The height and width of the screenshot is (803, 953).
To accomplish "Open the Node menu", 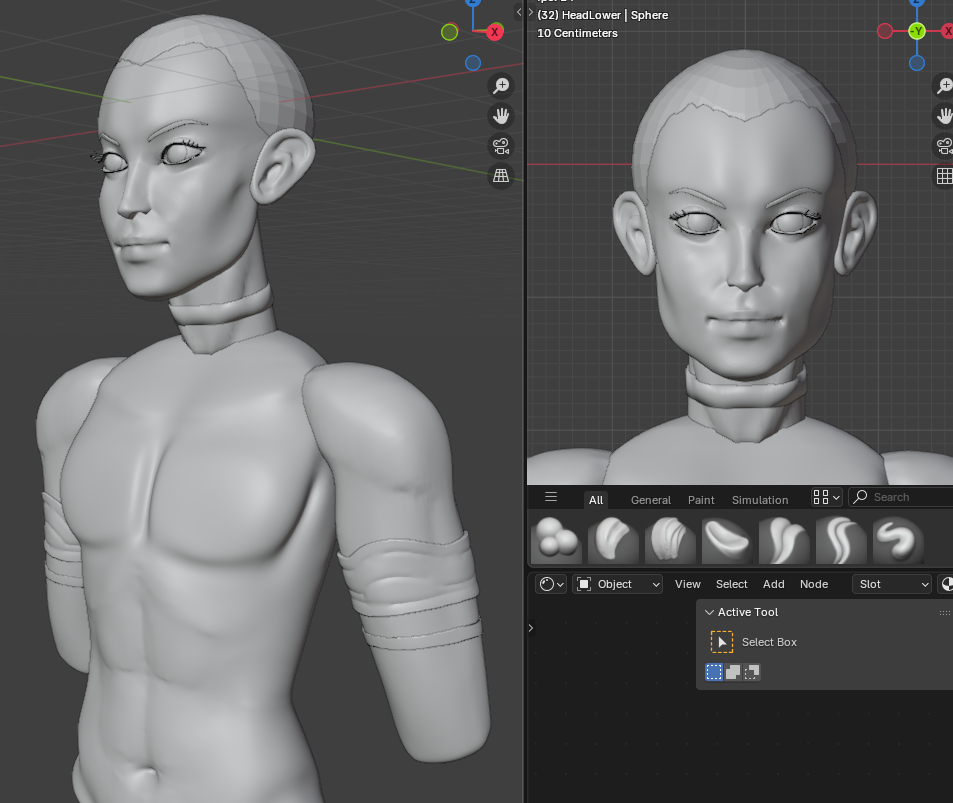I will [x=813, y=584].
